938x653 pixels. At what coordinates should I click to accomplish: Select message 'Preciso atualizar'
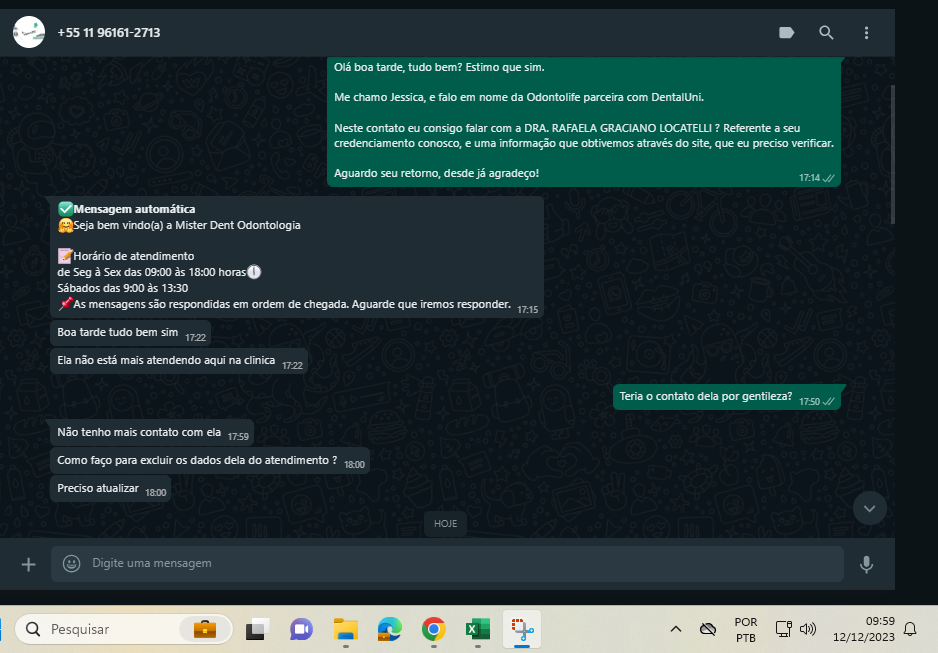pyautogui.click(x=111, y=489)
